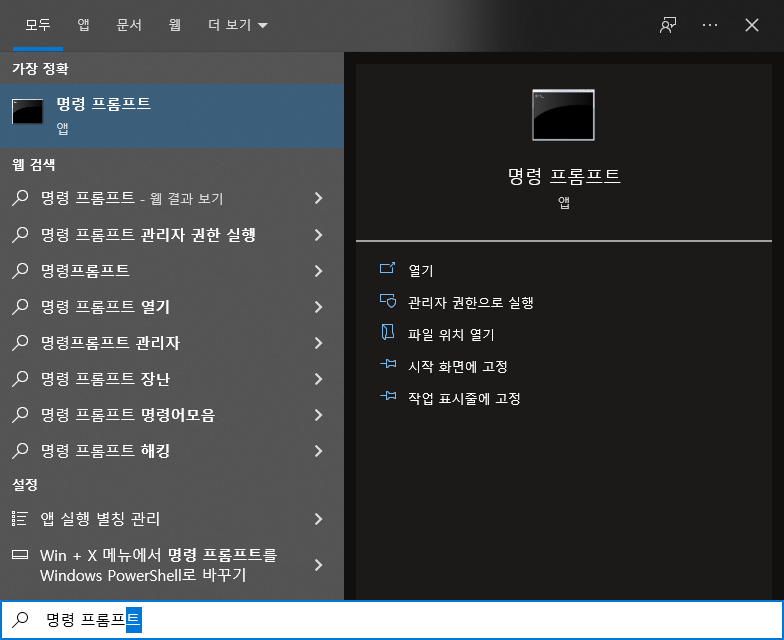
Task: Click the 열기 open icon
Action: coord(388,268)
